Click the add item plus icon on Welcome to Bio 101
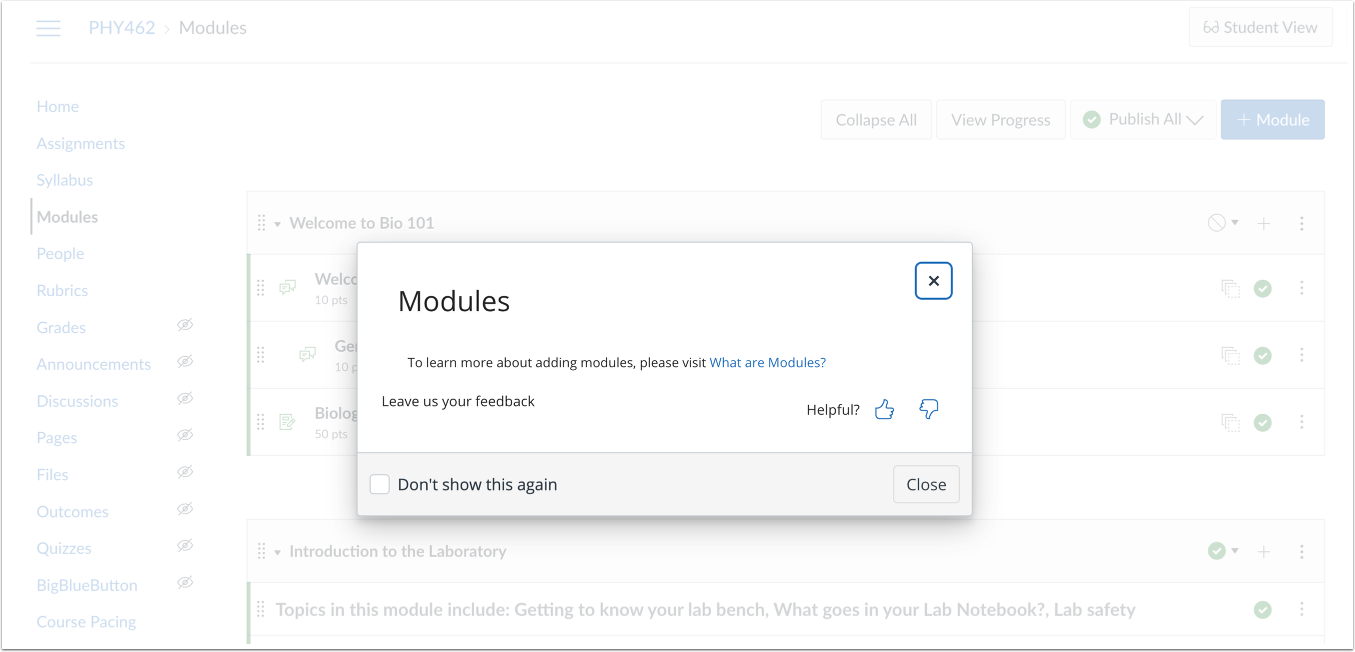1355x652 pixels. coord(1263,222)
